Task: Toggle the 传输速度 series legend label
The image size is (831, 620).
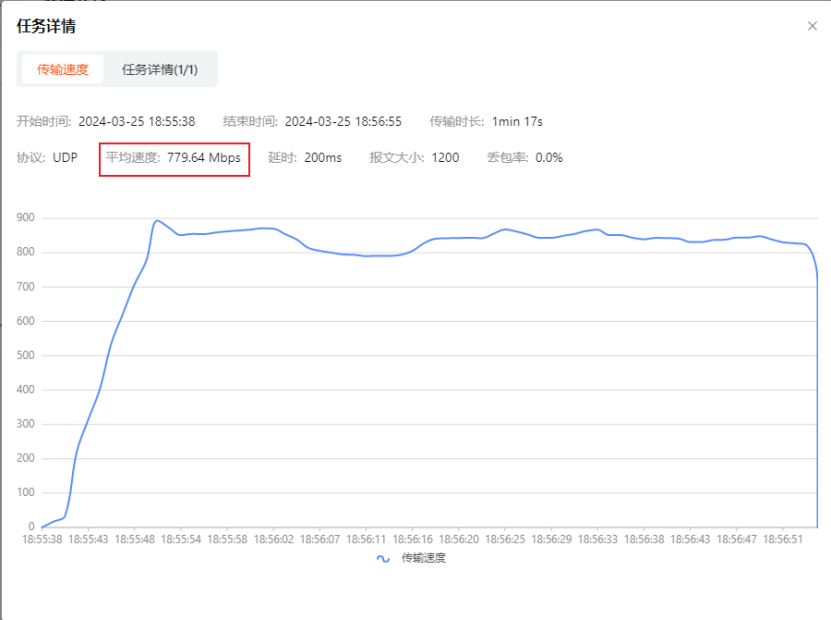Action: pyautogui.click(x=423, y=558)
